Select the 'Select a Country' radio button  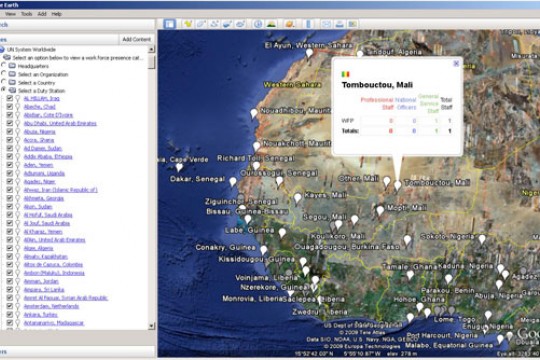3,82
